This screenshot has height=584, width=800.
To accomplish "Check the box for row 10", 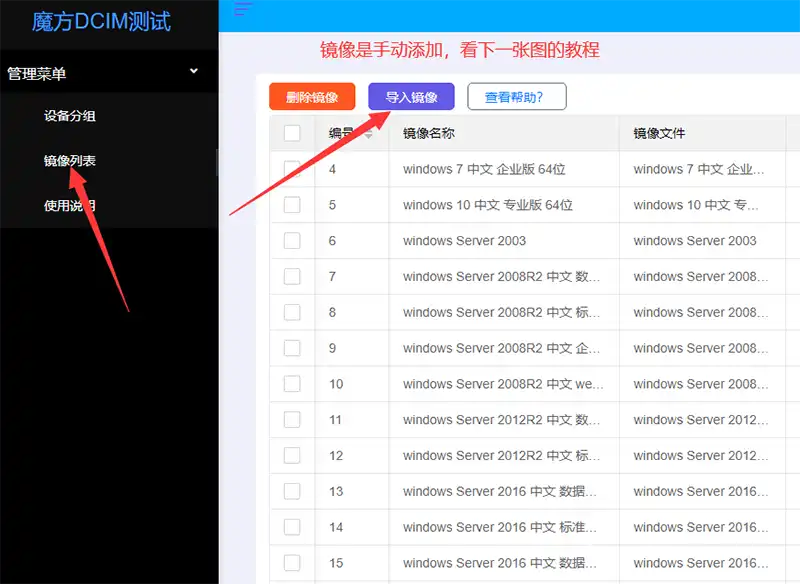I will [292, 384].
